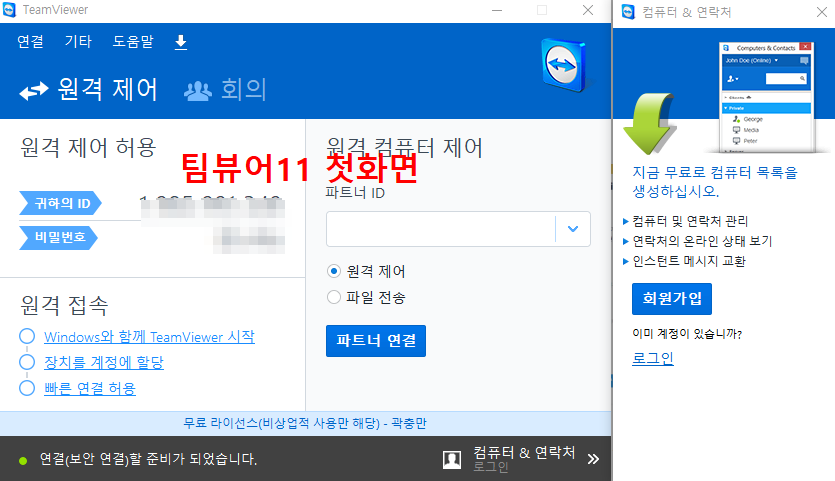
Task: Click the 이미 계정이 있습니까? text
Action: (x=687, y=334)
